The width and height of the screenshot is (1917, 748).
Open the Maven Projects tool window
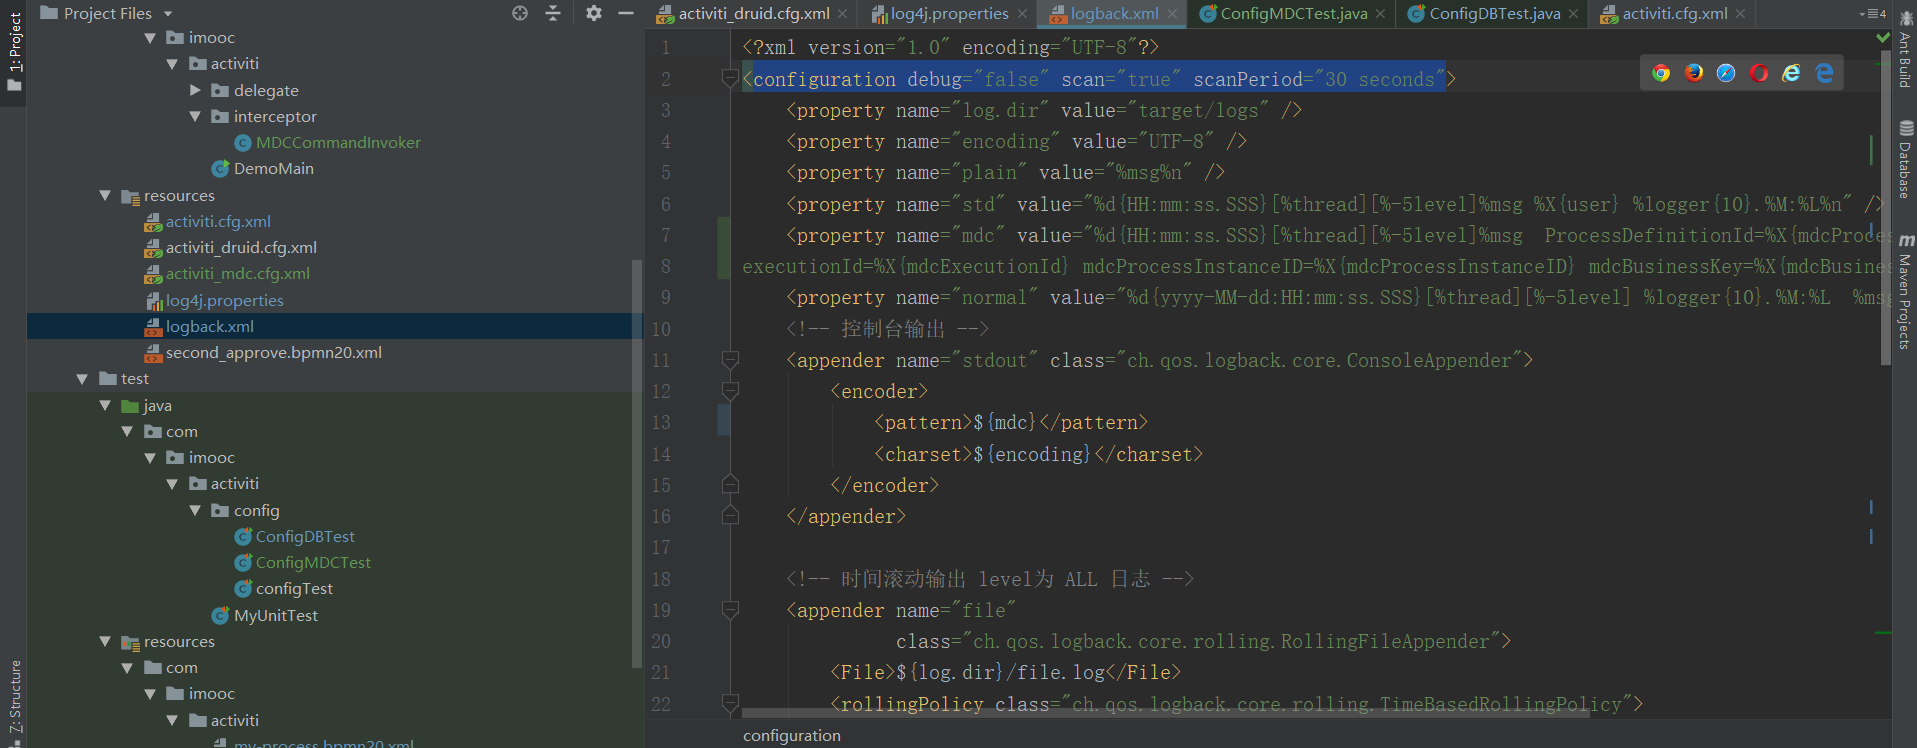point(1905,292)
